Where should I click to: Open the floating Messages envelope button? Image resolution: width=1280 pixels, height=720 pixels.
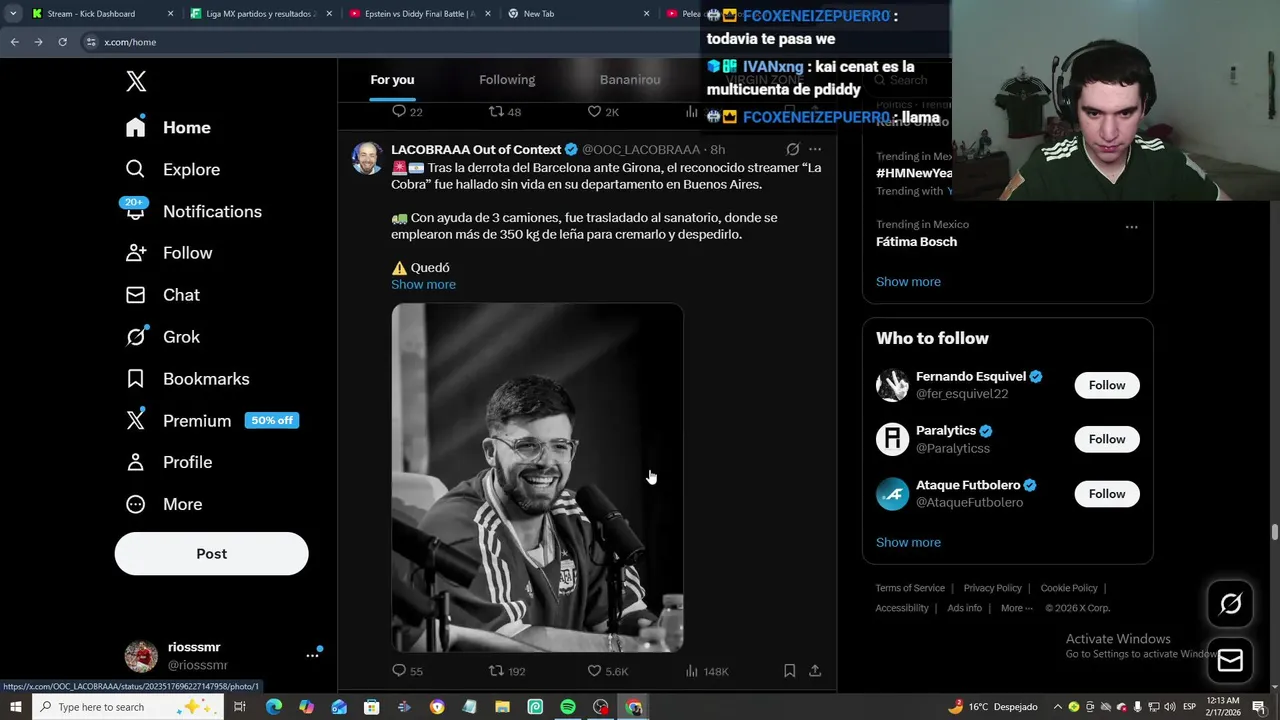1230,660
